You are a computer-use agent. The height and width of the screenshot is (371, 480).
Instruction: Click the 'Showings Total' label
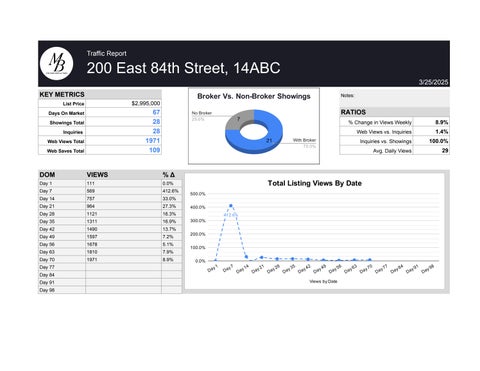click(x=67, y=123)
